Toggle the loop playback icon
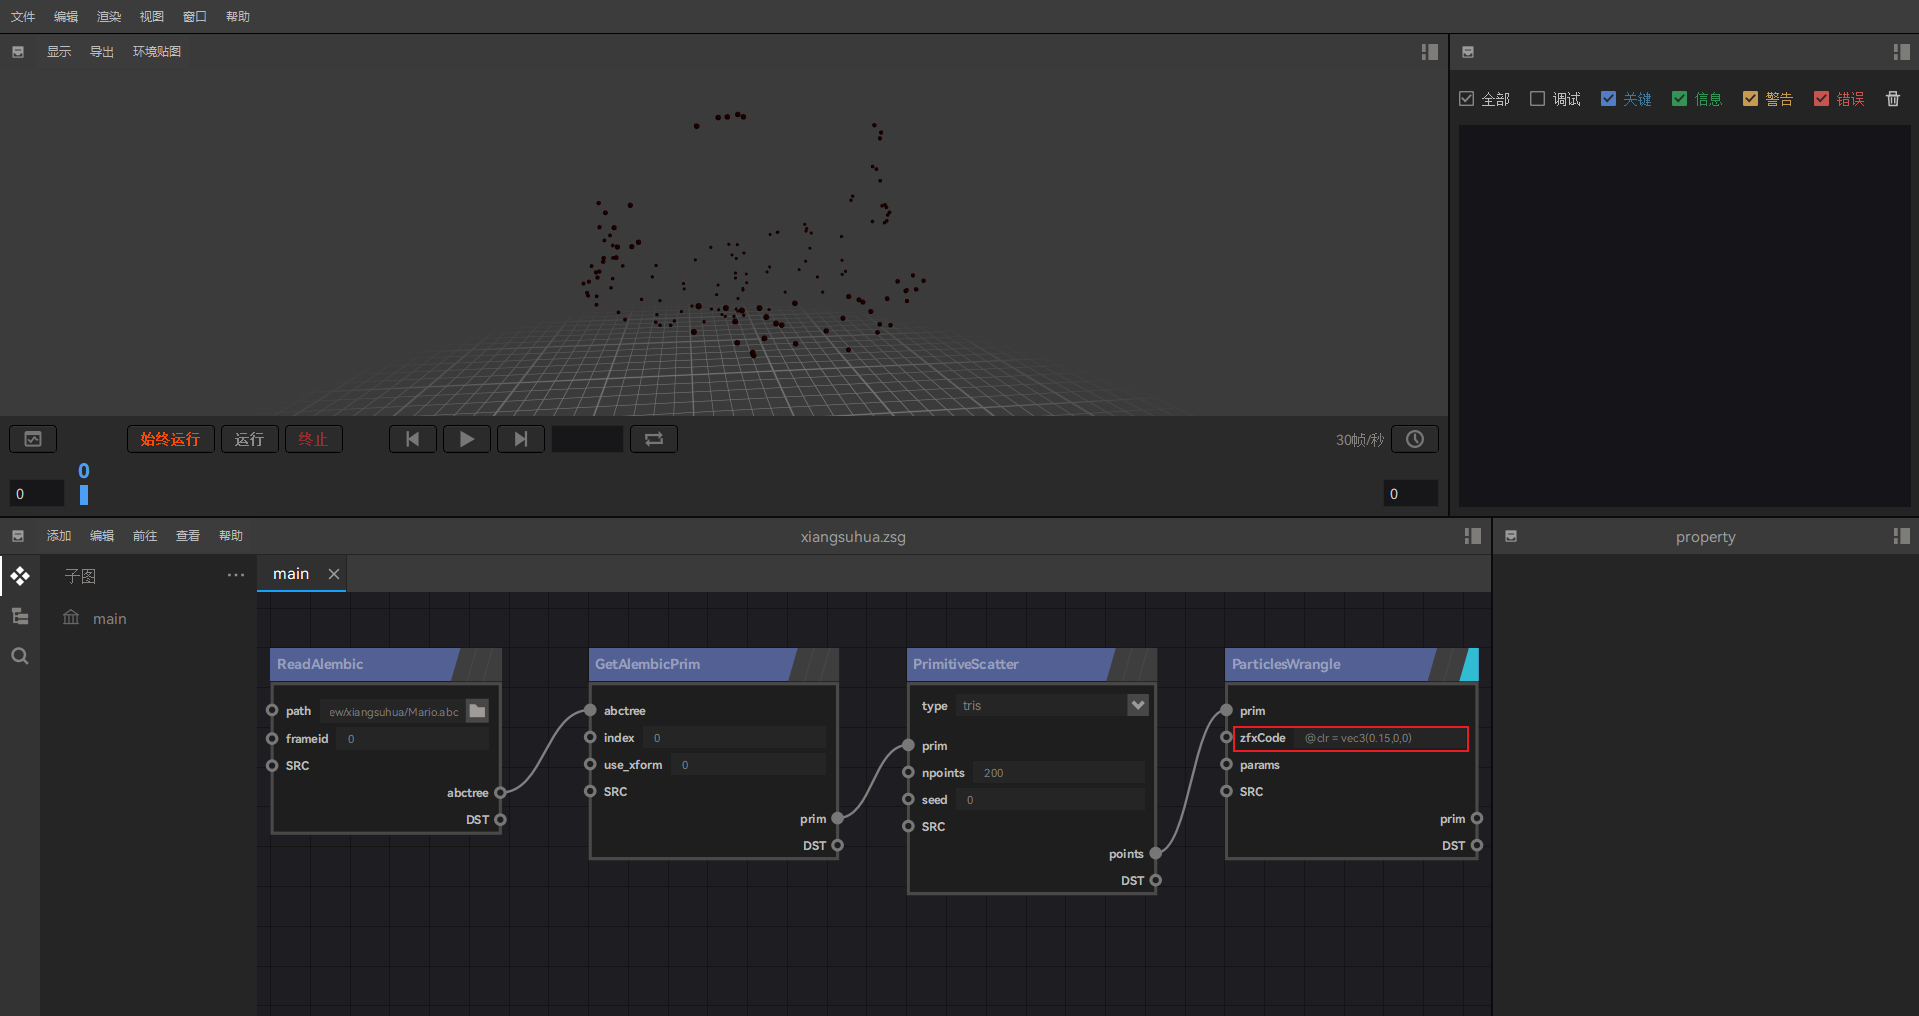 click(653, 439)
